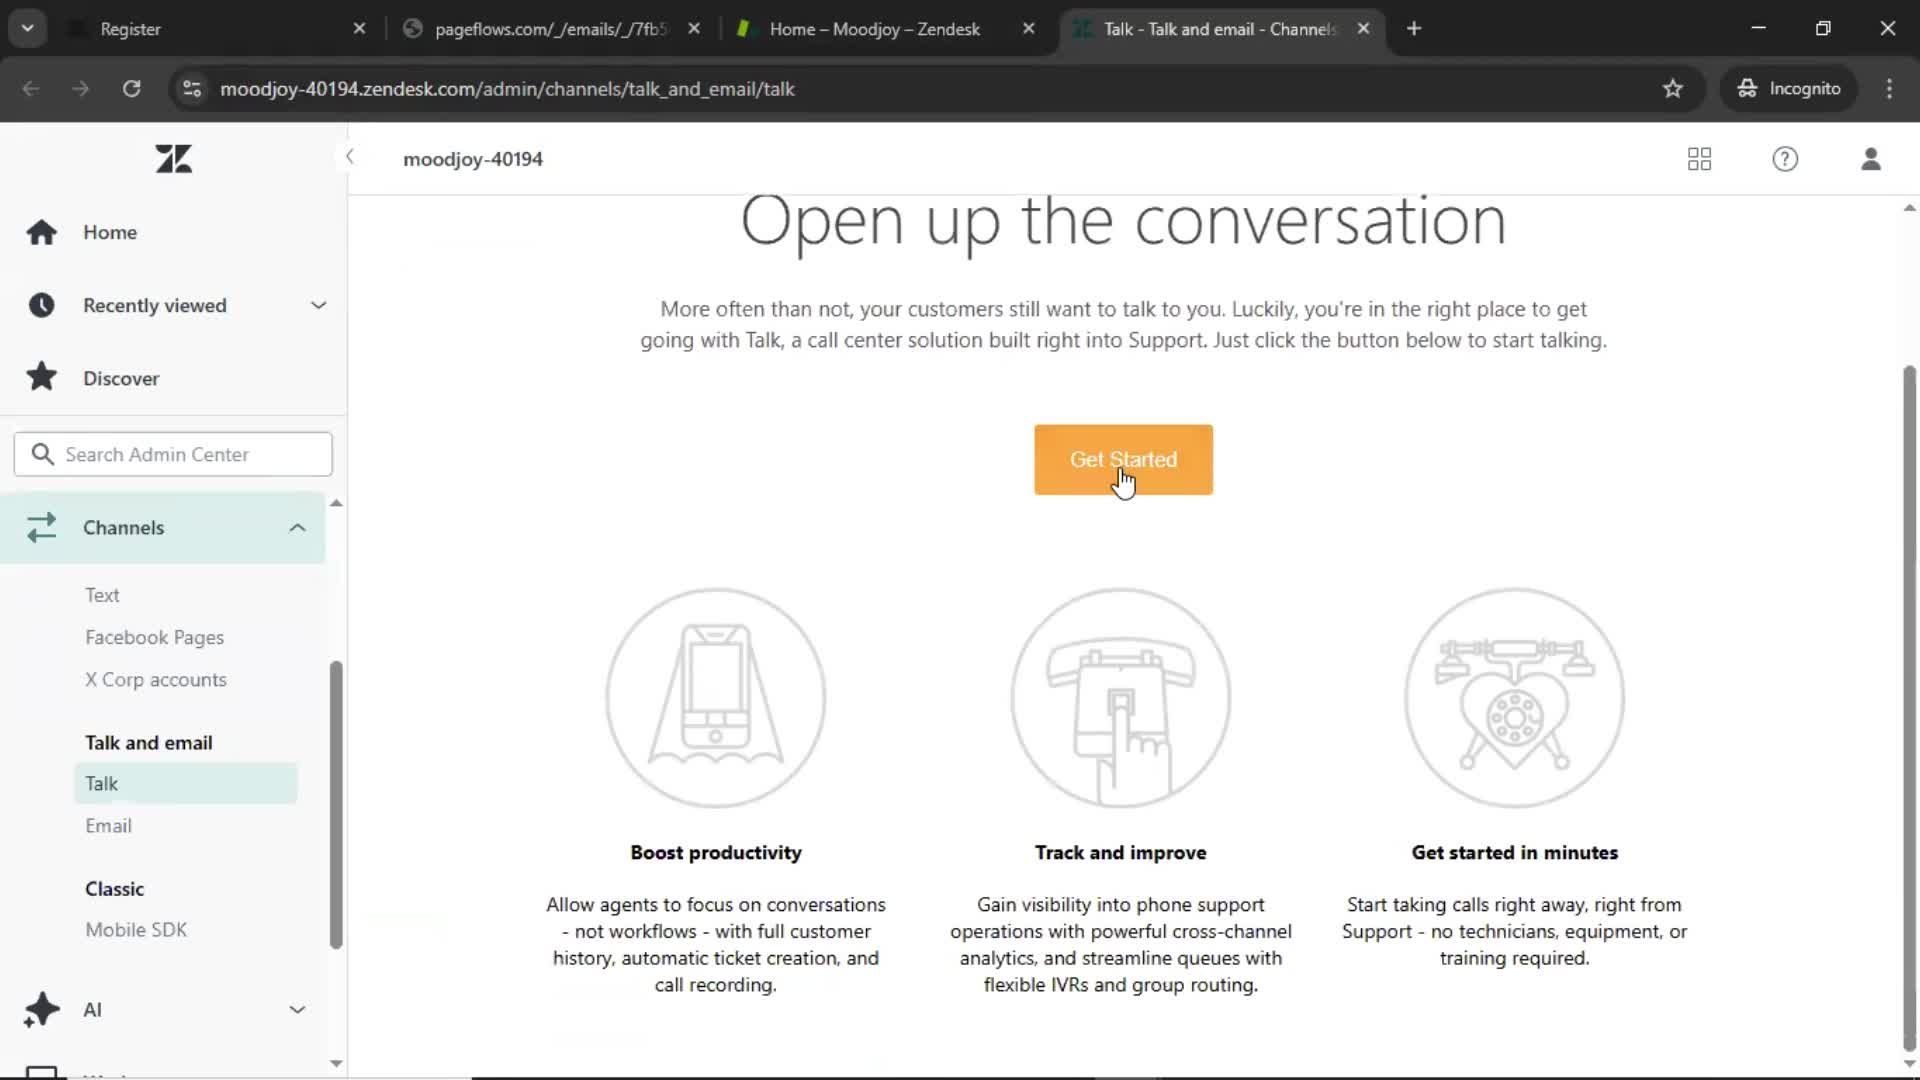
Task: Click the Home house icon
Action: (x=41, y=232)
